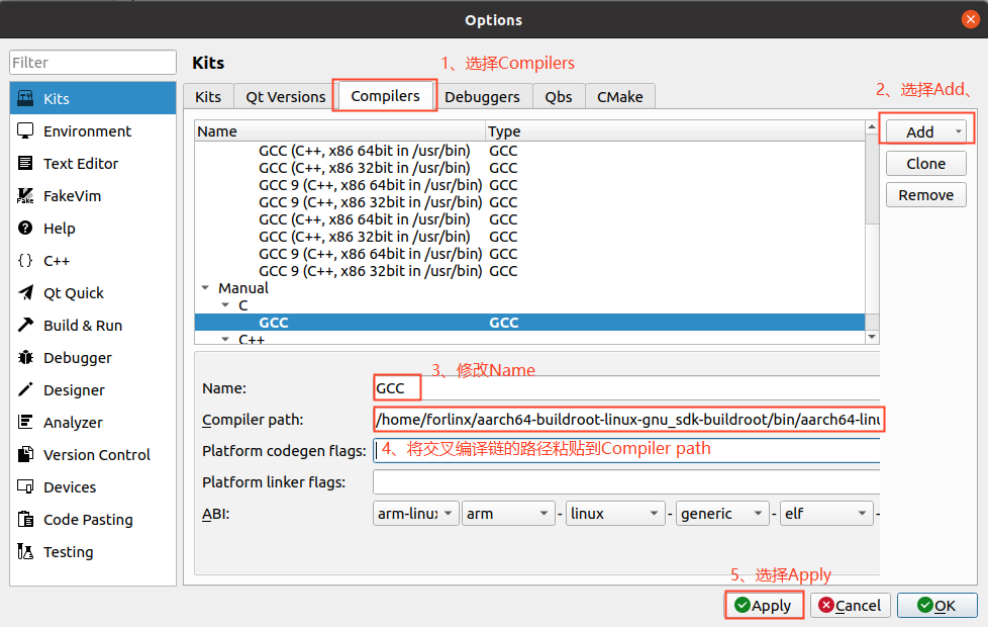This screenshot has height=633, width=992.
Task: Sort by the Name column header
Action: coord(340,131)
